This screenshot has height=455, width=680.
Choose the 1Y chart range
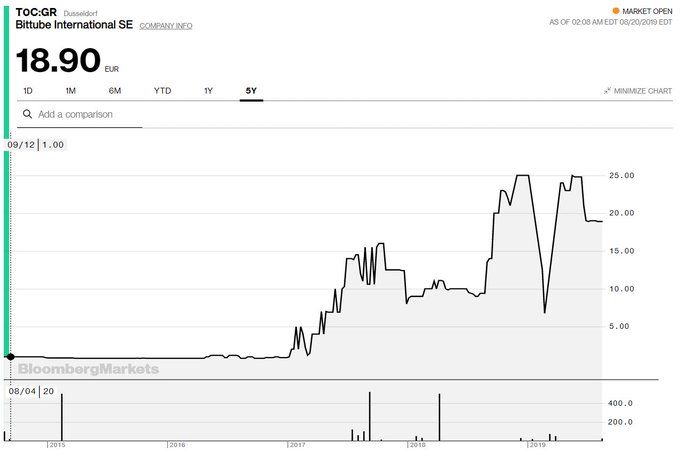pyautogui.click(x=209, y=91)
